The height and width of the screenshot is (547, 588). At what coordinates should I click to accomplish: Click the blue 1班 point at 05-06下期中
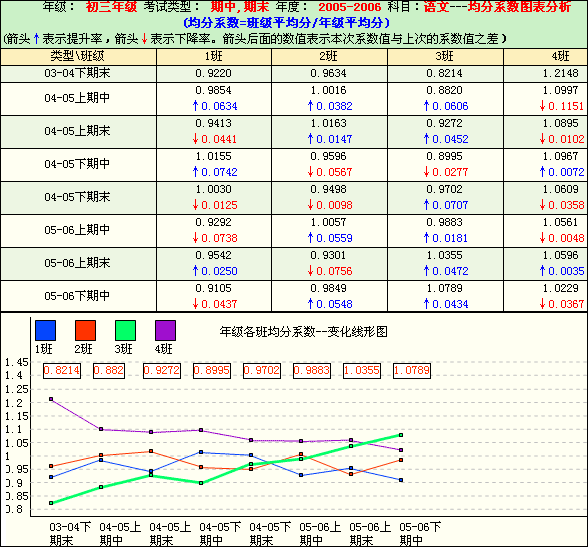pyautogui.click(x=401, y=480)
